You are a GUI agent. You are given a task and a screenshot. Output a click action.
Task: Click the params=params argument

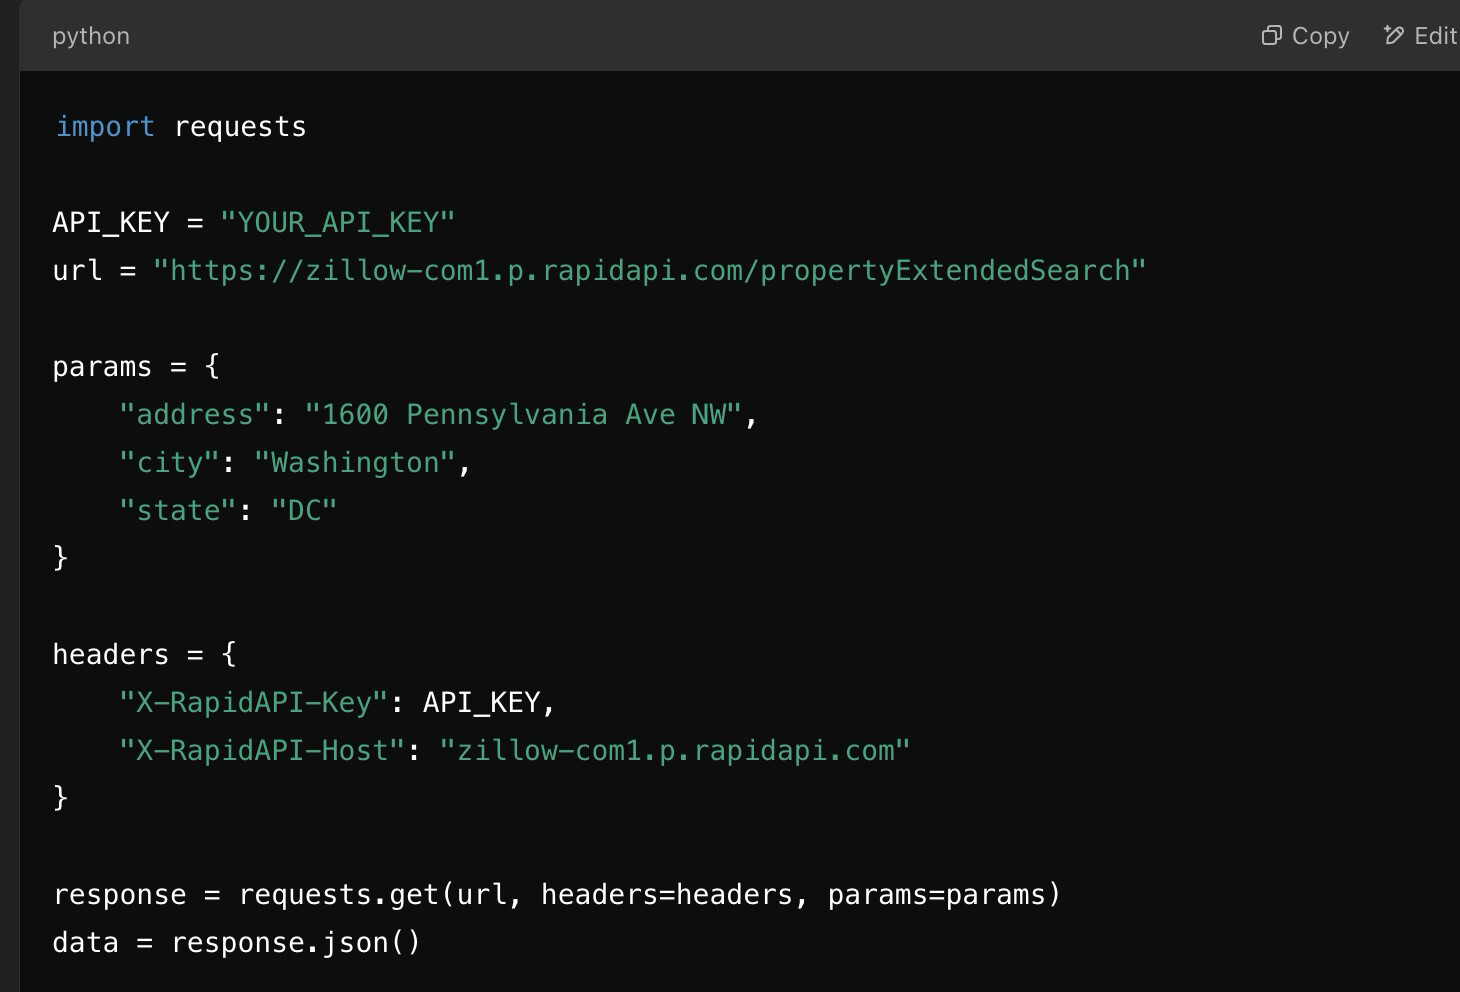(936, 894)
